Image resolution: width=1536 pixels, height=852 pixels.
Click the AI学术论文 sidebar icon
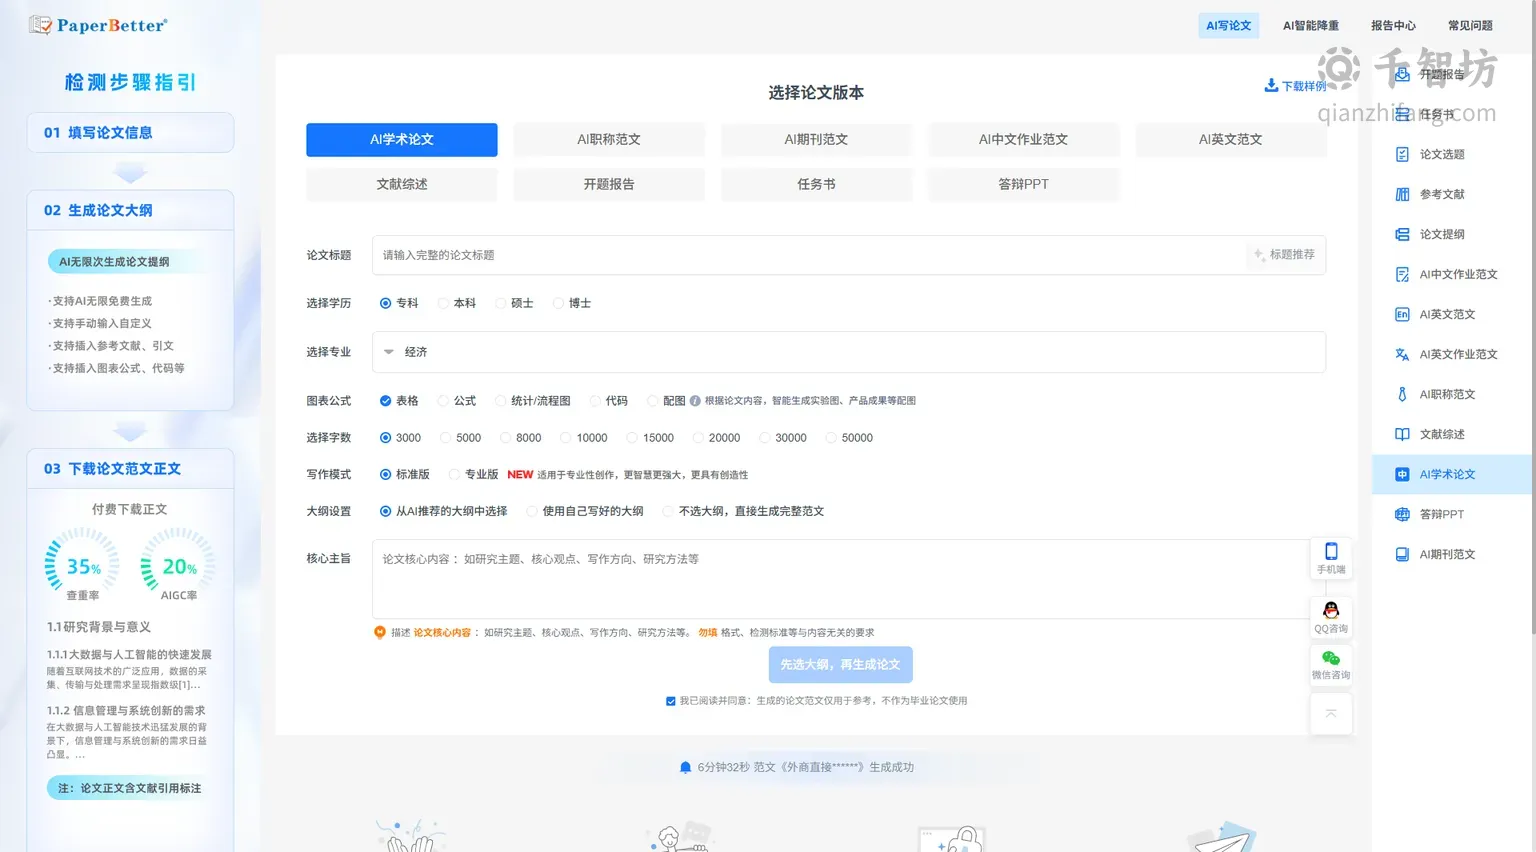click(1402, 474)
